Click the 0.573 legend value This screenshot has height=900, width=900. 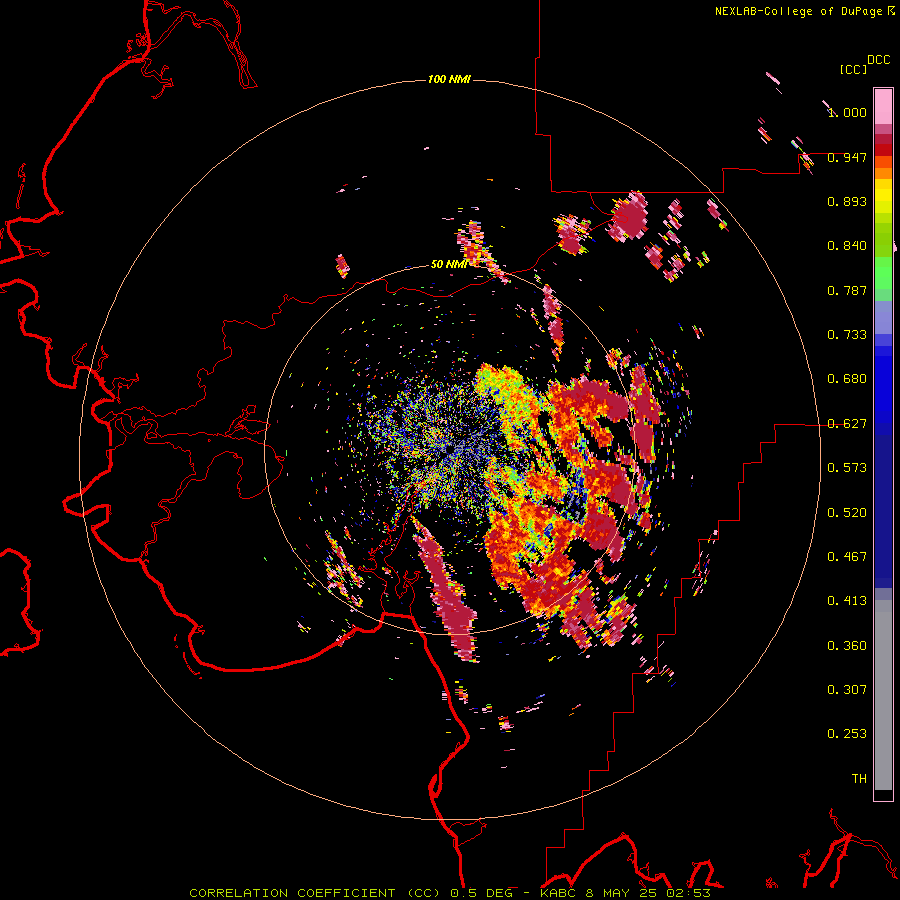pyautogui.click(x=847, y=468)
